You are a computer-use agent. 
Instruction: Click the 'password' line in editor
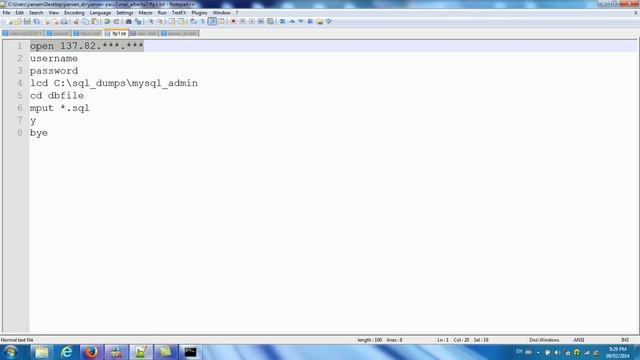(x=54, y=71)
